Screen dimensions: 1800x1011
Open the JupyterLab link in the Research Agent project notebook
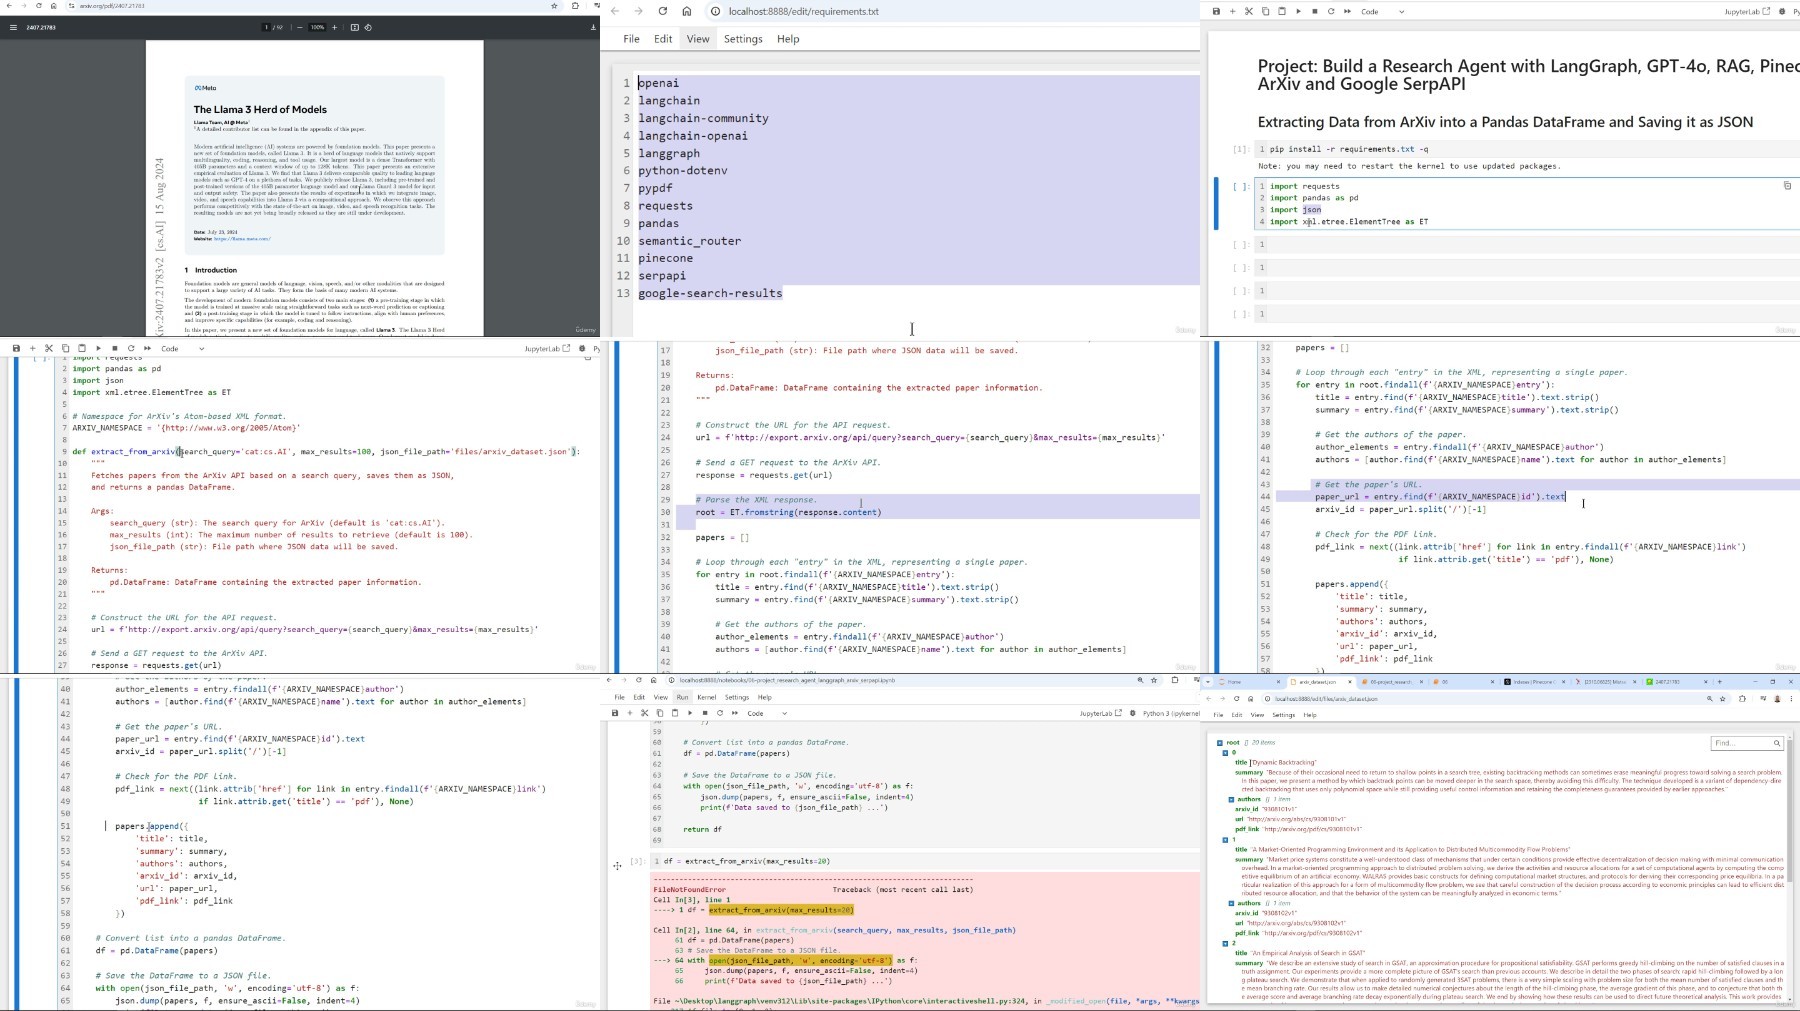pos(1747,11)
